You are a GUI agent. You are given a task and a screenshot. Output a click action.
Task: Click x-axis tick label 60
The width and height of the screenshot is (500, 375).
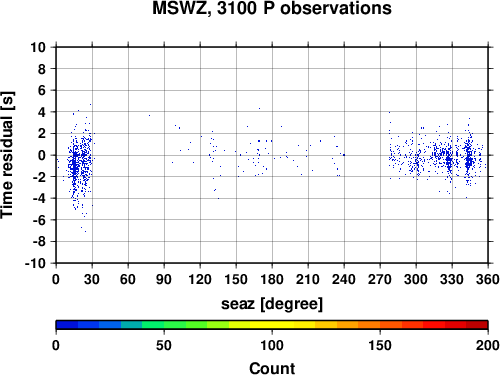click(128, 279)
